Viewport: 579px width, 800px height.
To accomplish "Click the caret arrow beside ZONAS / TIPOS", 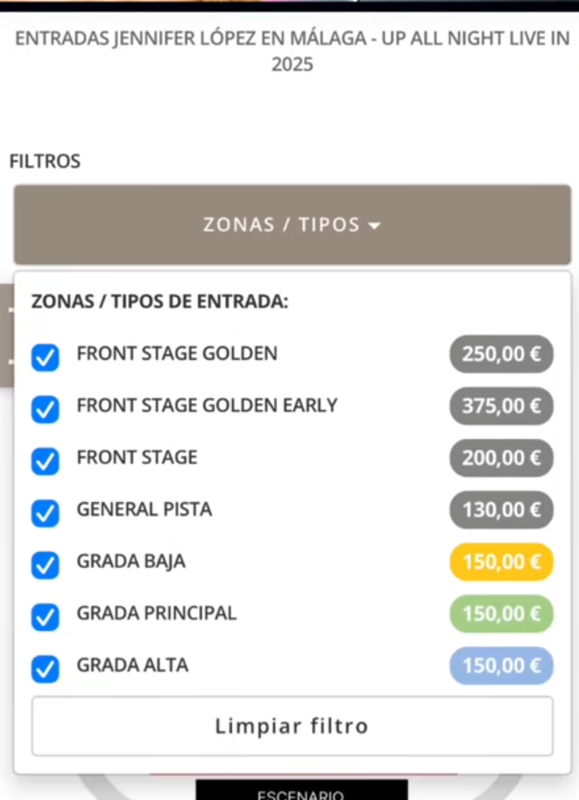I will pyautogui.click(x=374, y=226).
